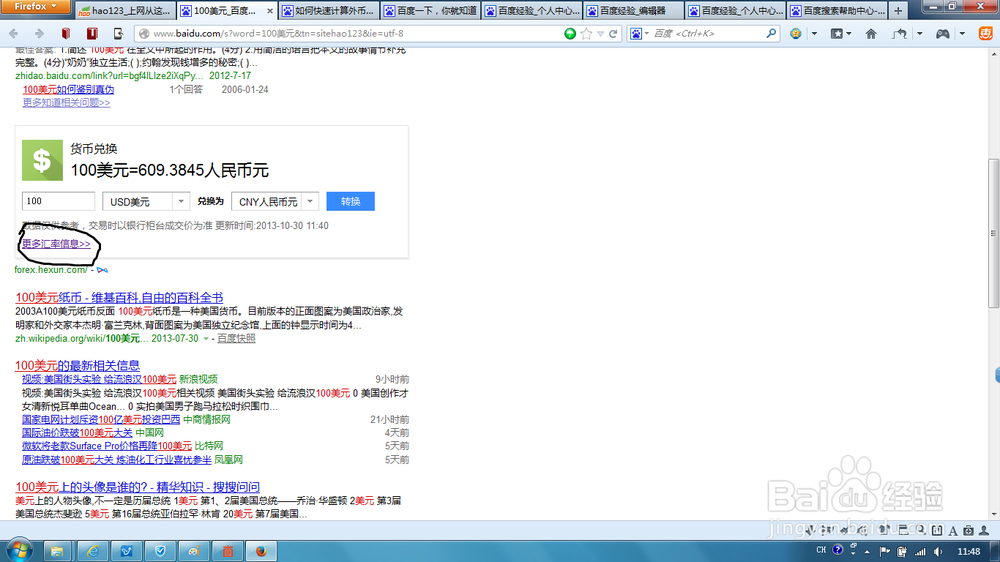This screenshot has height=562, width=1000.
Task: Click the network signal tray icon
Action: pos(920,551)
